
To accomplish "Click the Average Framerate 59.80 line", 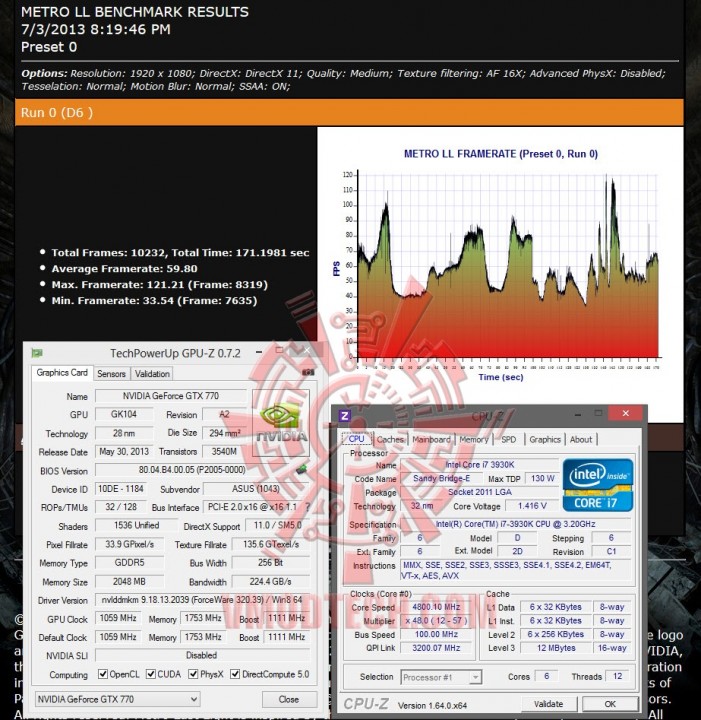I will coord(124,269).
